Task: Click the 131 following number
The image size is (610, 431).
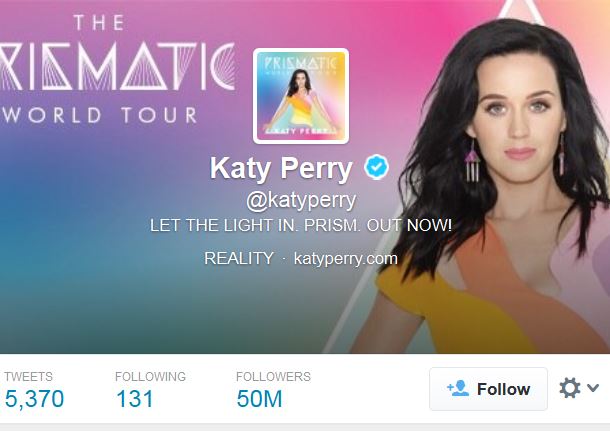Action: tap(135, 399)
